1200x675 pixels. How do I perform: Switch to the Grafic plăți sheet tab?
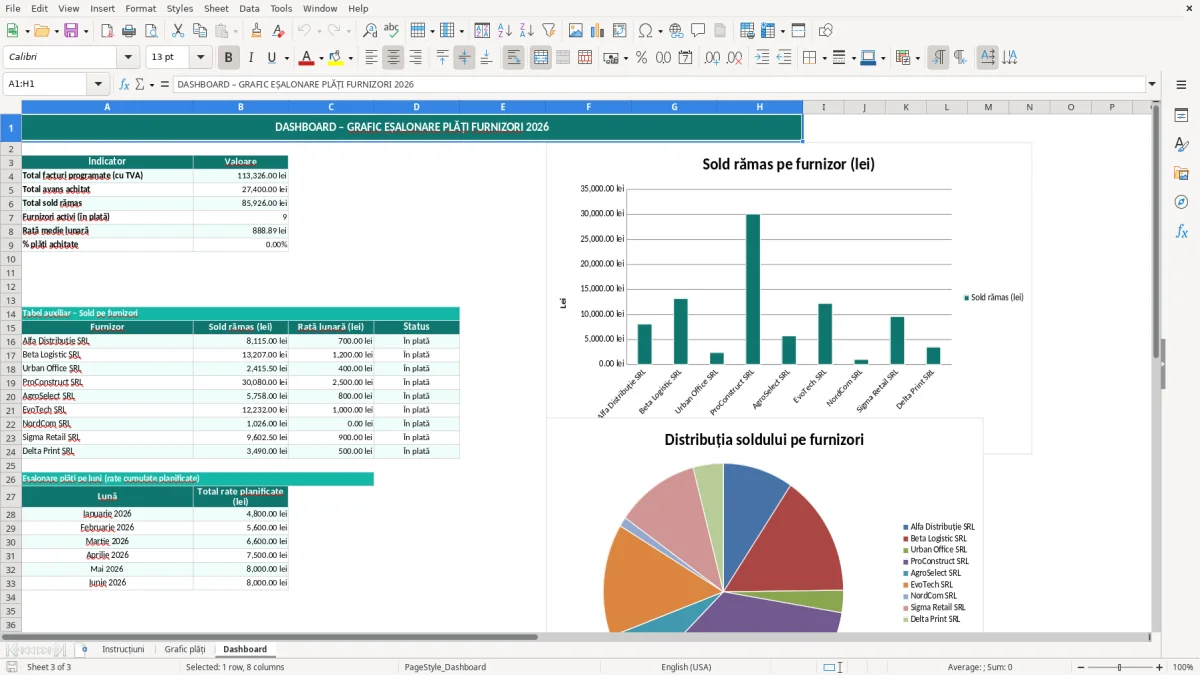(185, 650)
